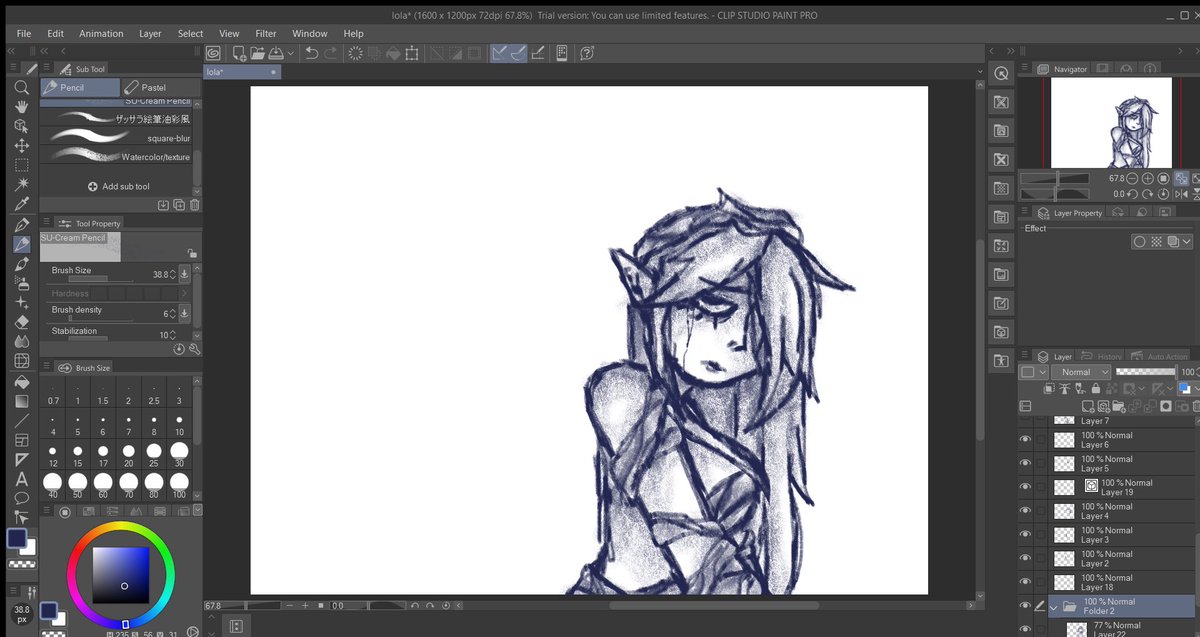Click Add sub tool button
1200x637 pixels.
pos(118,186)
